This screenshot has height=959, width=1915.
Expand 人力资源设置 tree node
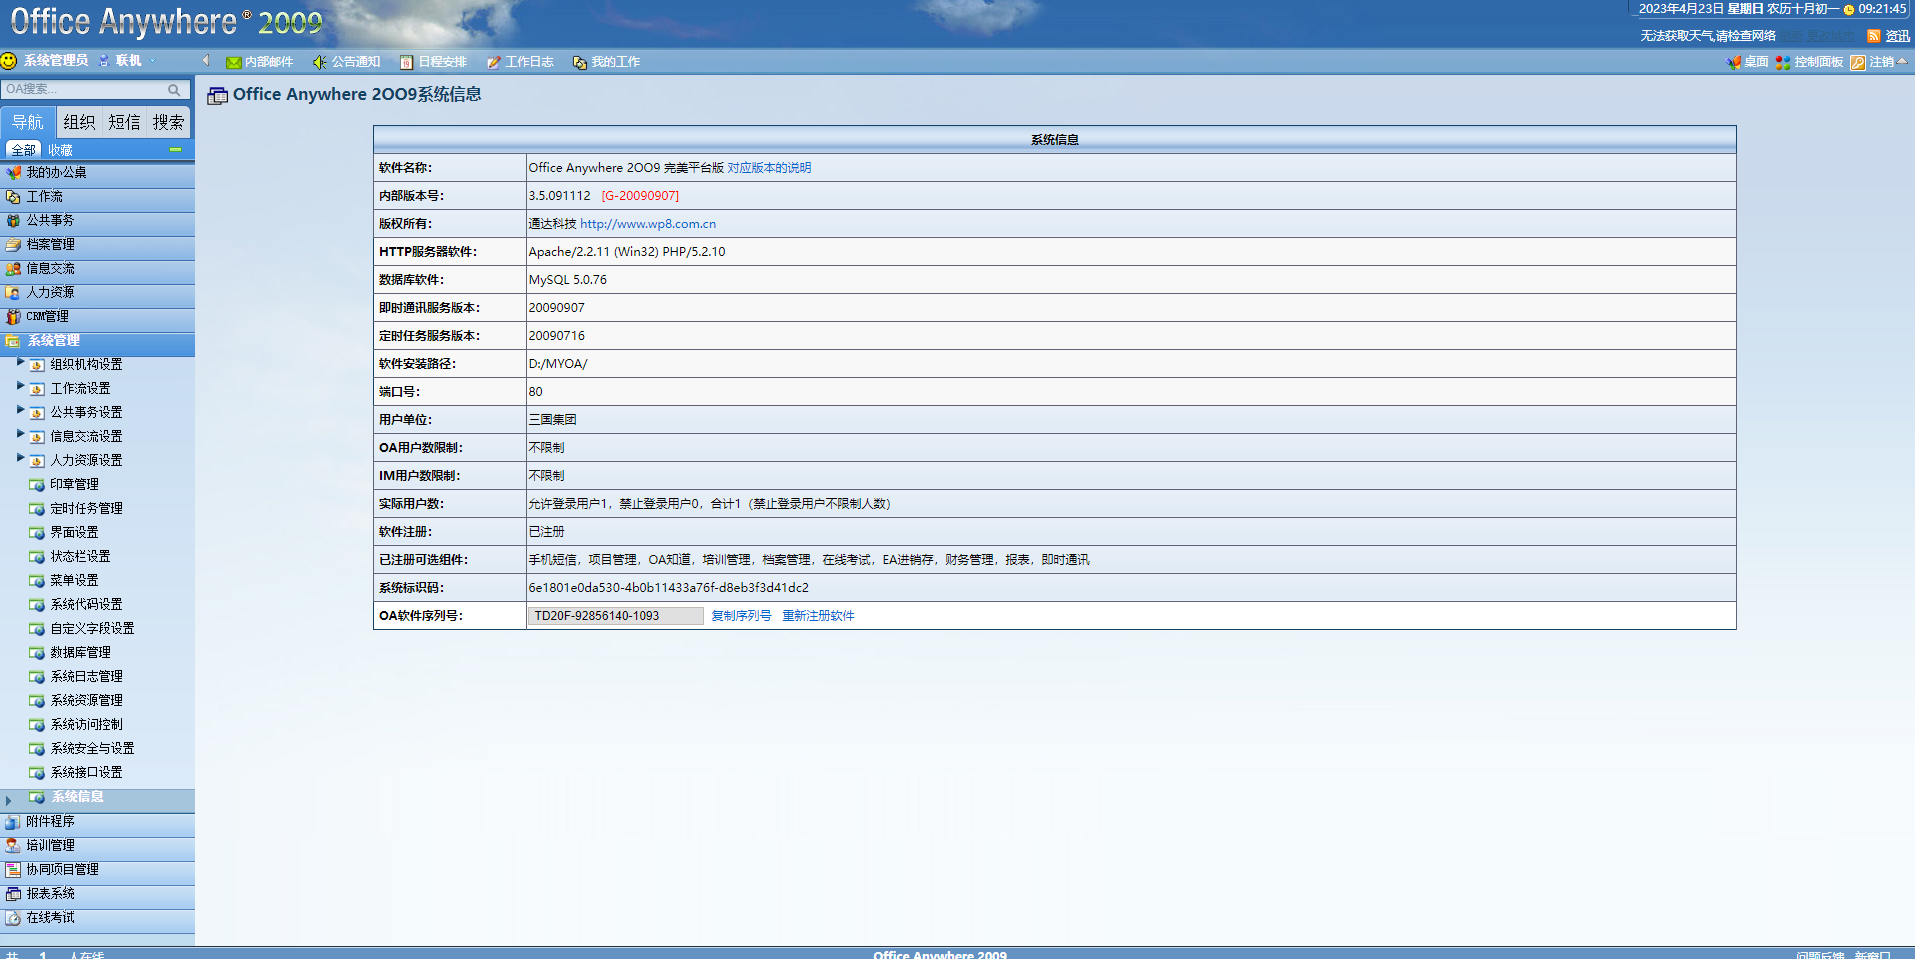point(21,459)
